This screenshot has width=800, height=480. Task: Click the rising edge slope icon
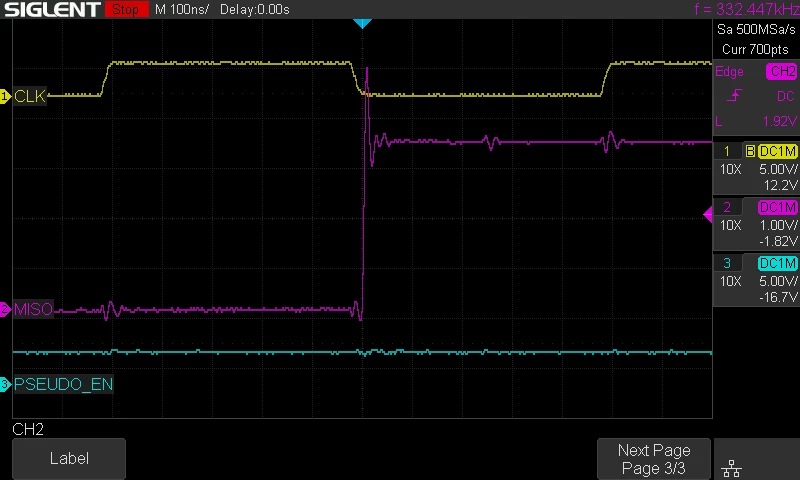(x=734, y=95)
